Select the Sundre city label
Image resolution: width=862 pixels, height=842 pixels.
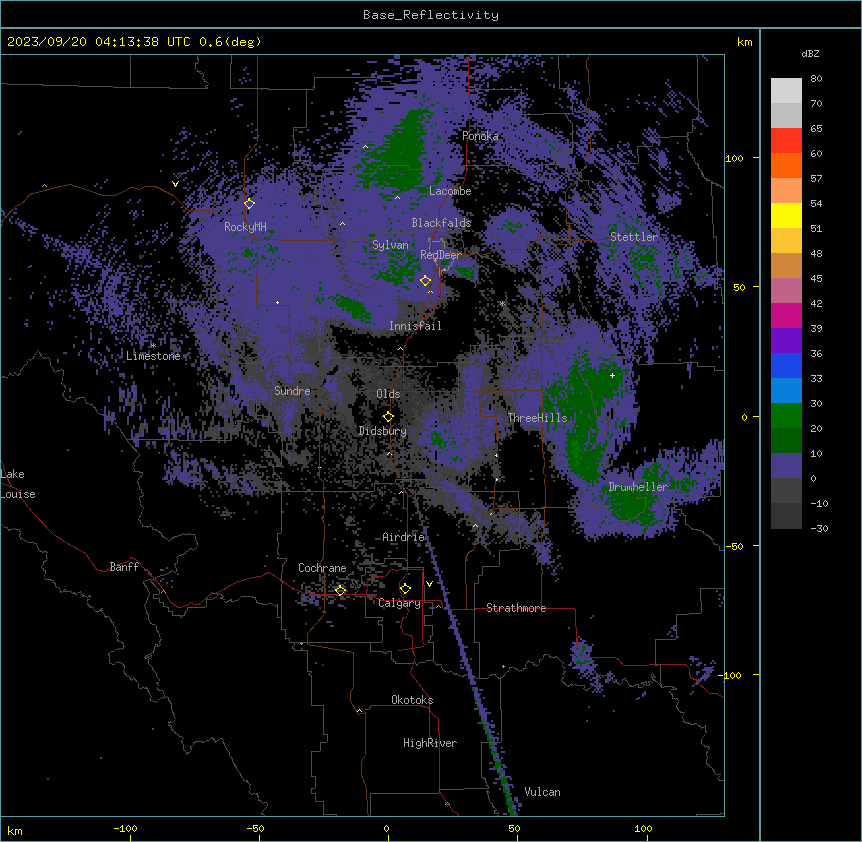click(x=292, y=391)
